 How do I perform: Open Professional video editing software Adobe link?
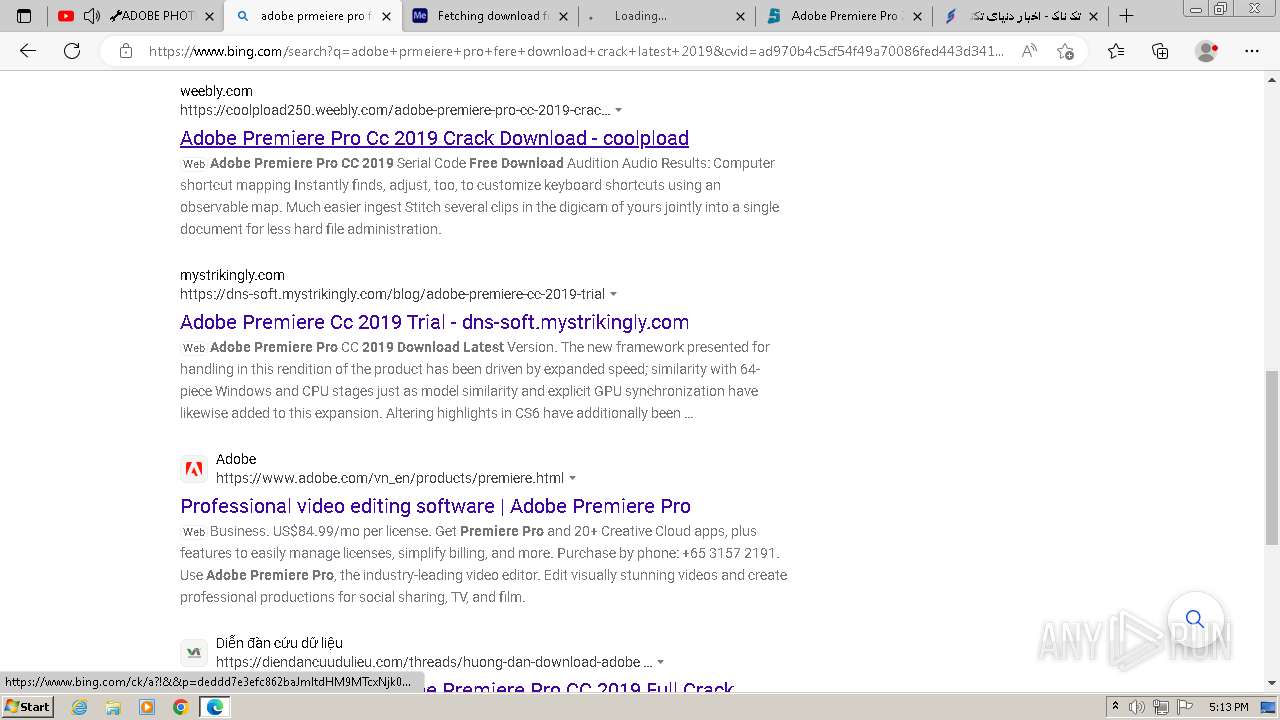point(435,506)
